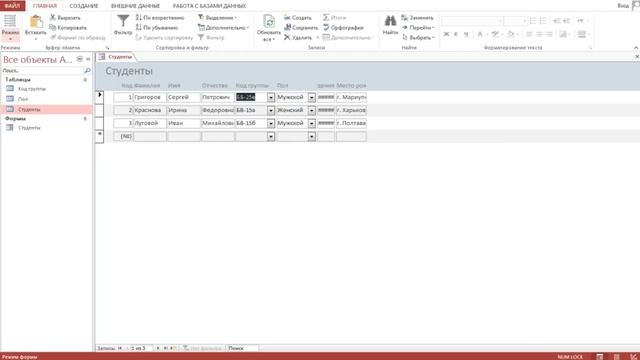Screen dimensions: 640x360
Task: Open Перейти go-to dropdown
Action: point(418,28)
